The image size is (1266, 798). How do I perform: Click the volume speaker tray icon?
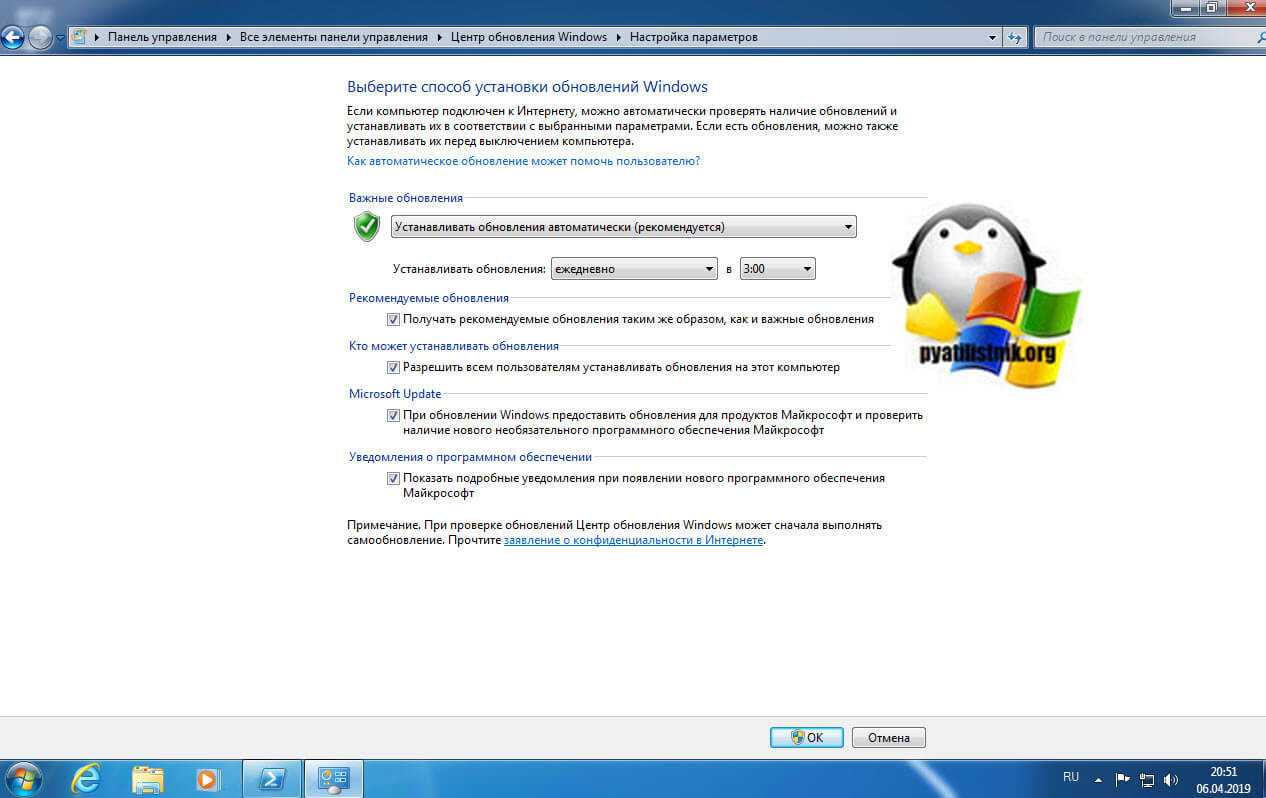(x=1171, y=778)
